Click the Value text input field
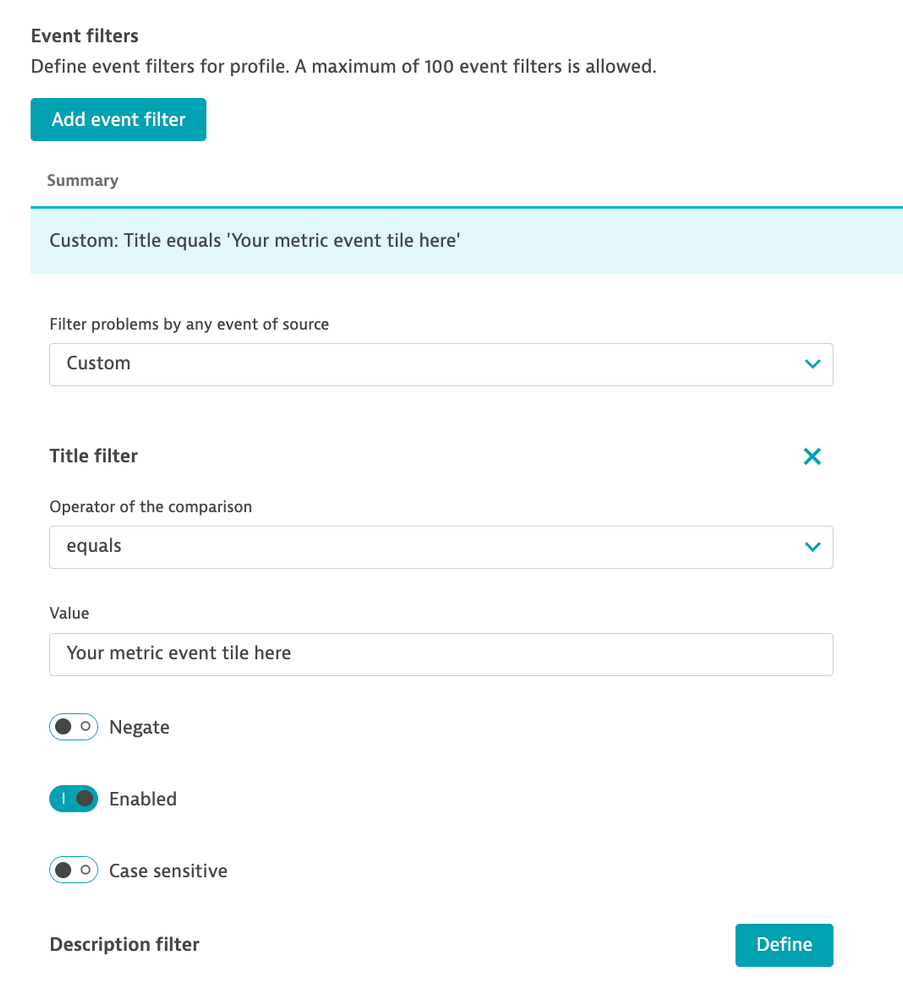This screenshot has height=999, width=903. 440,654
